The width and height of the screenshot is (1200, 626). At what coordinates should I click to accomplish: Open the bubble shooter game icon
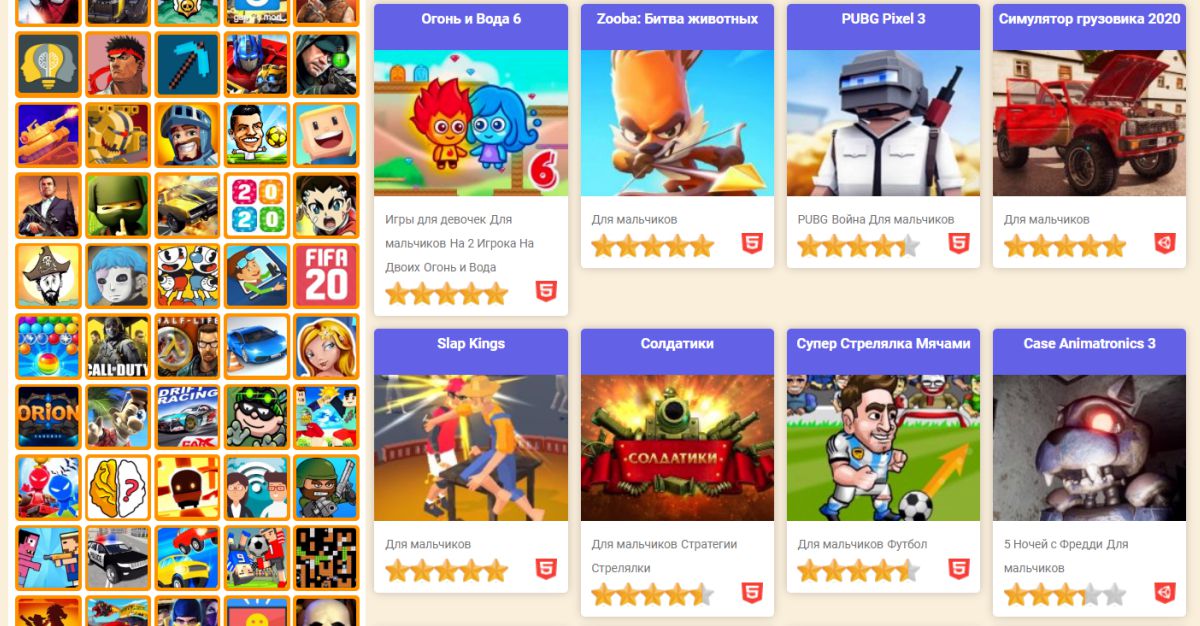48,346
